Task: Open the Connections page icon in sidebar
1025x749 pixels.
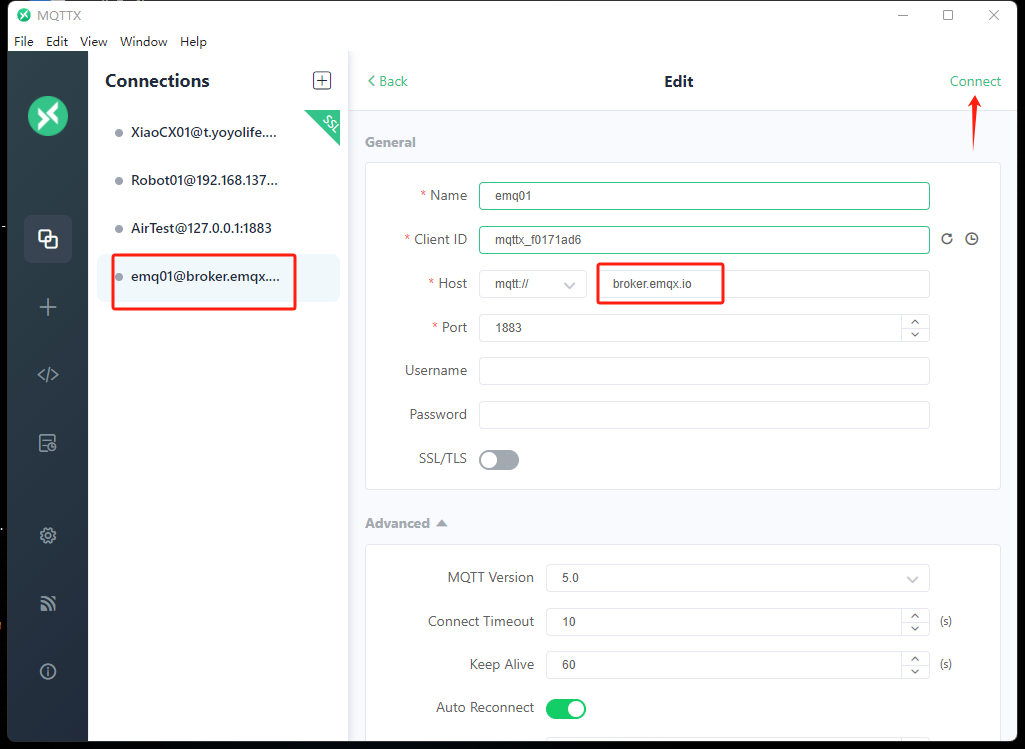Action: pyautogui.click(x=48, y=239)
